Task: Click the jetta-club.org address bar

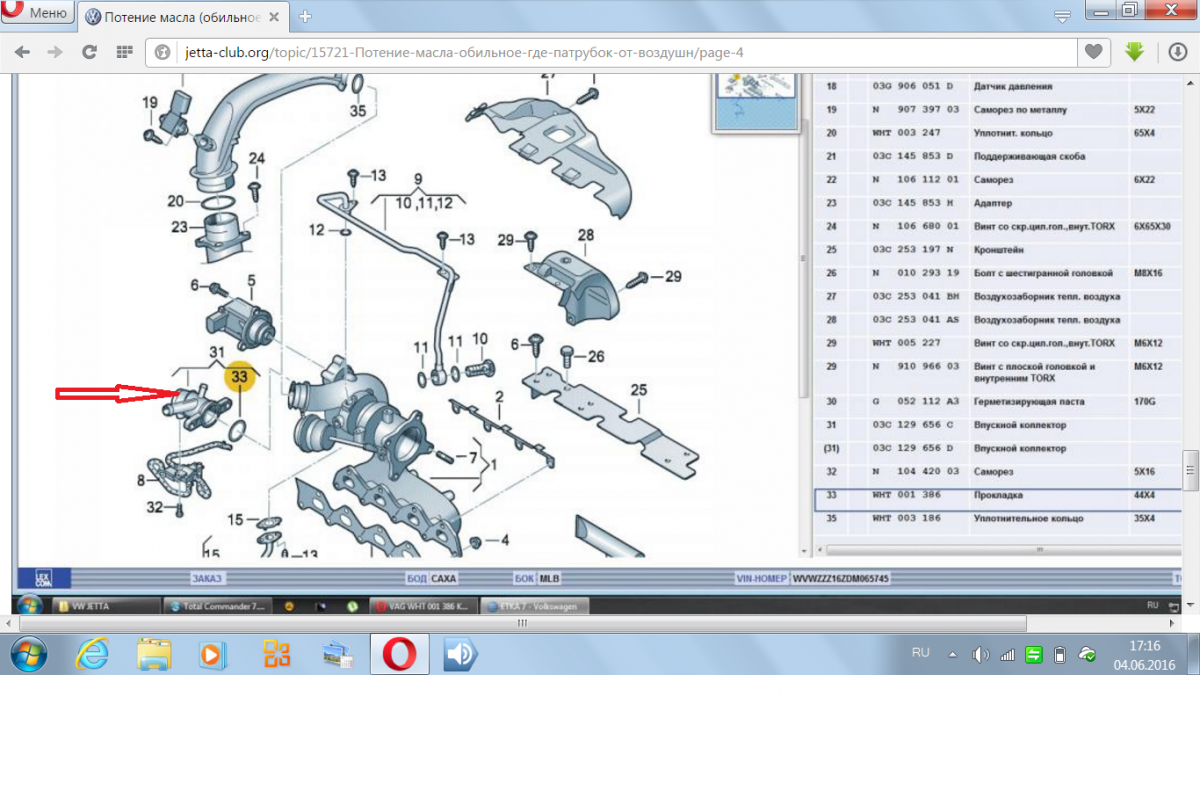Action: (600, 53)
